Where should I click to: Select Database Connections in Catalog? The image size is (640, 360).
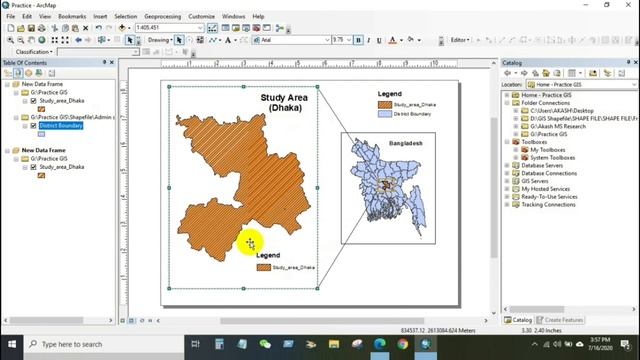point(549,173)
